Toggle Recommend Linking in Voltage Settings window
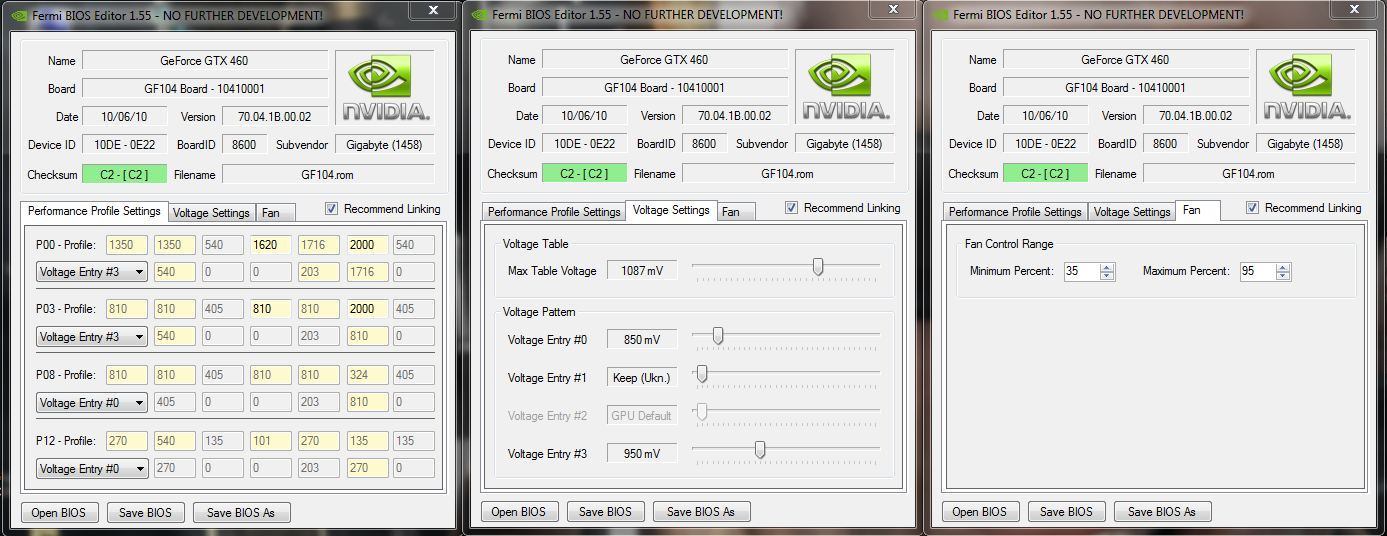This screenshot has width=1387, height=536. (792, 208)
